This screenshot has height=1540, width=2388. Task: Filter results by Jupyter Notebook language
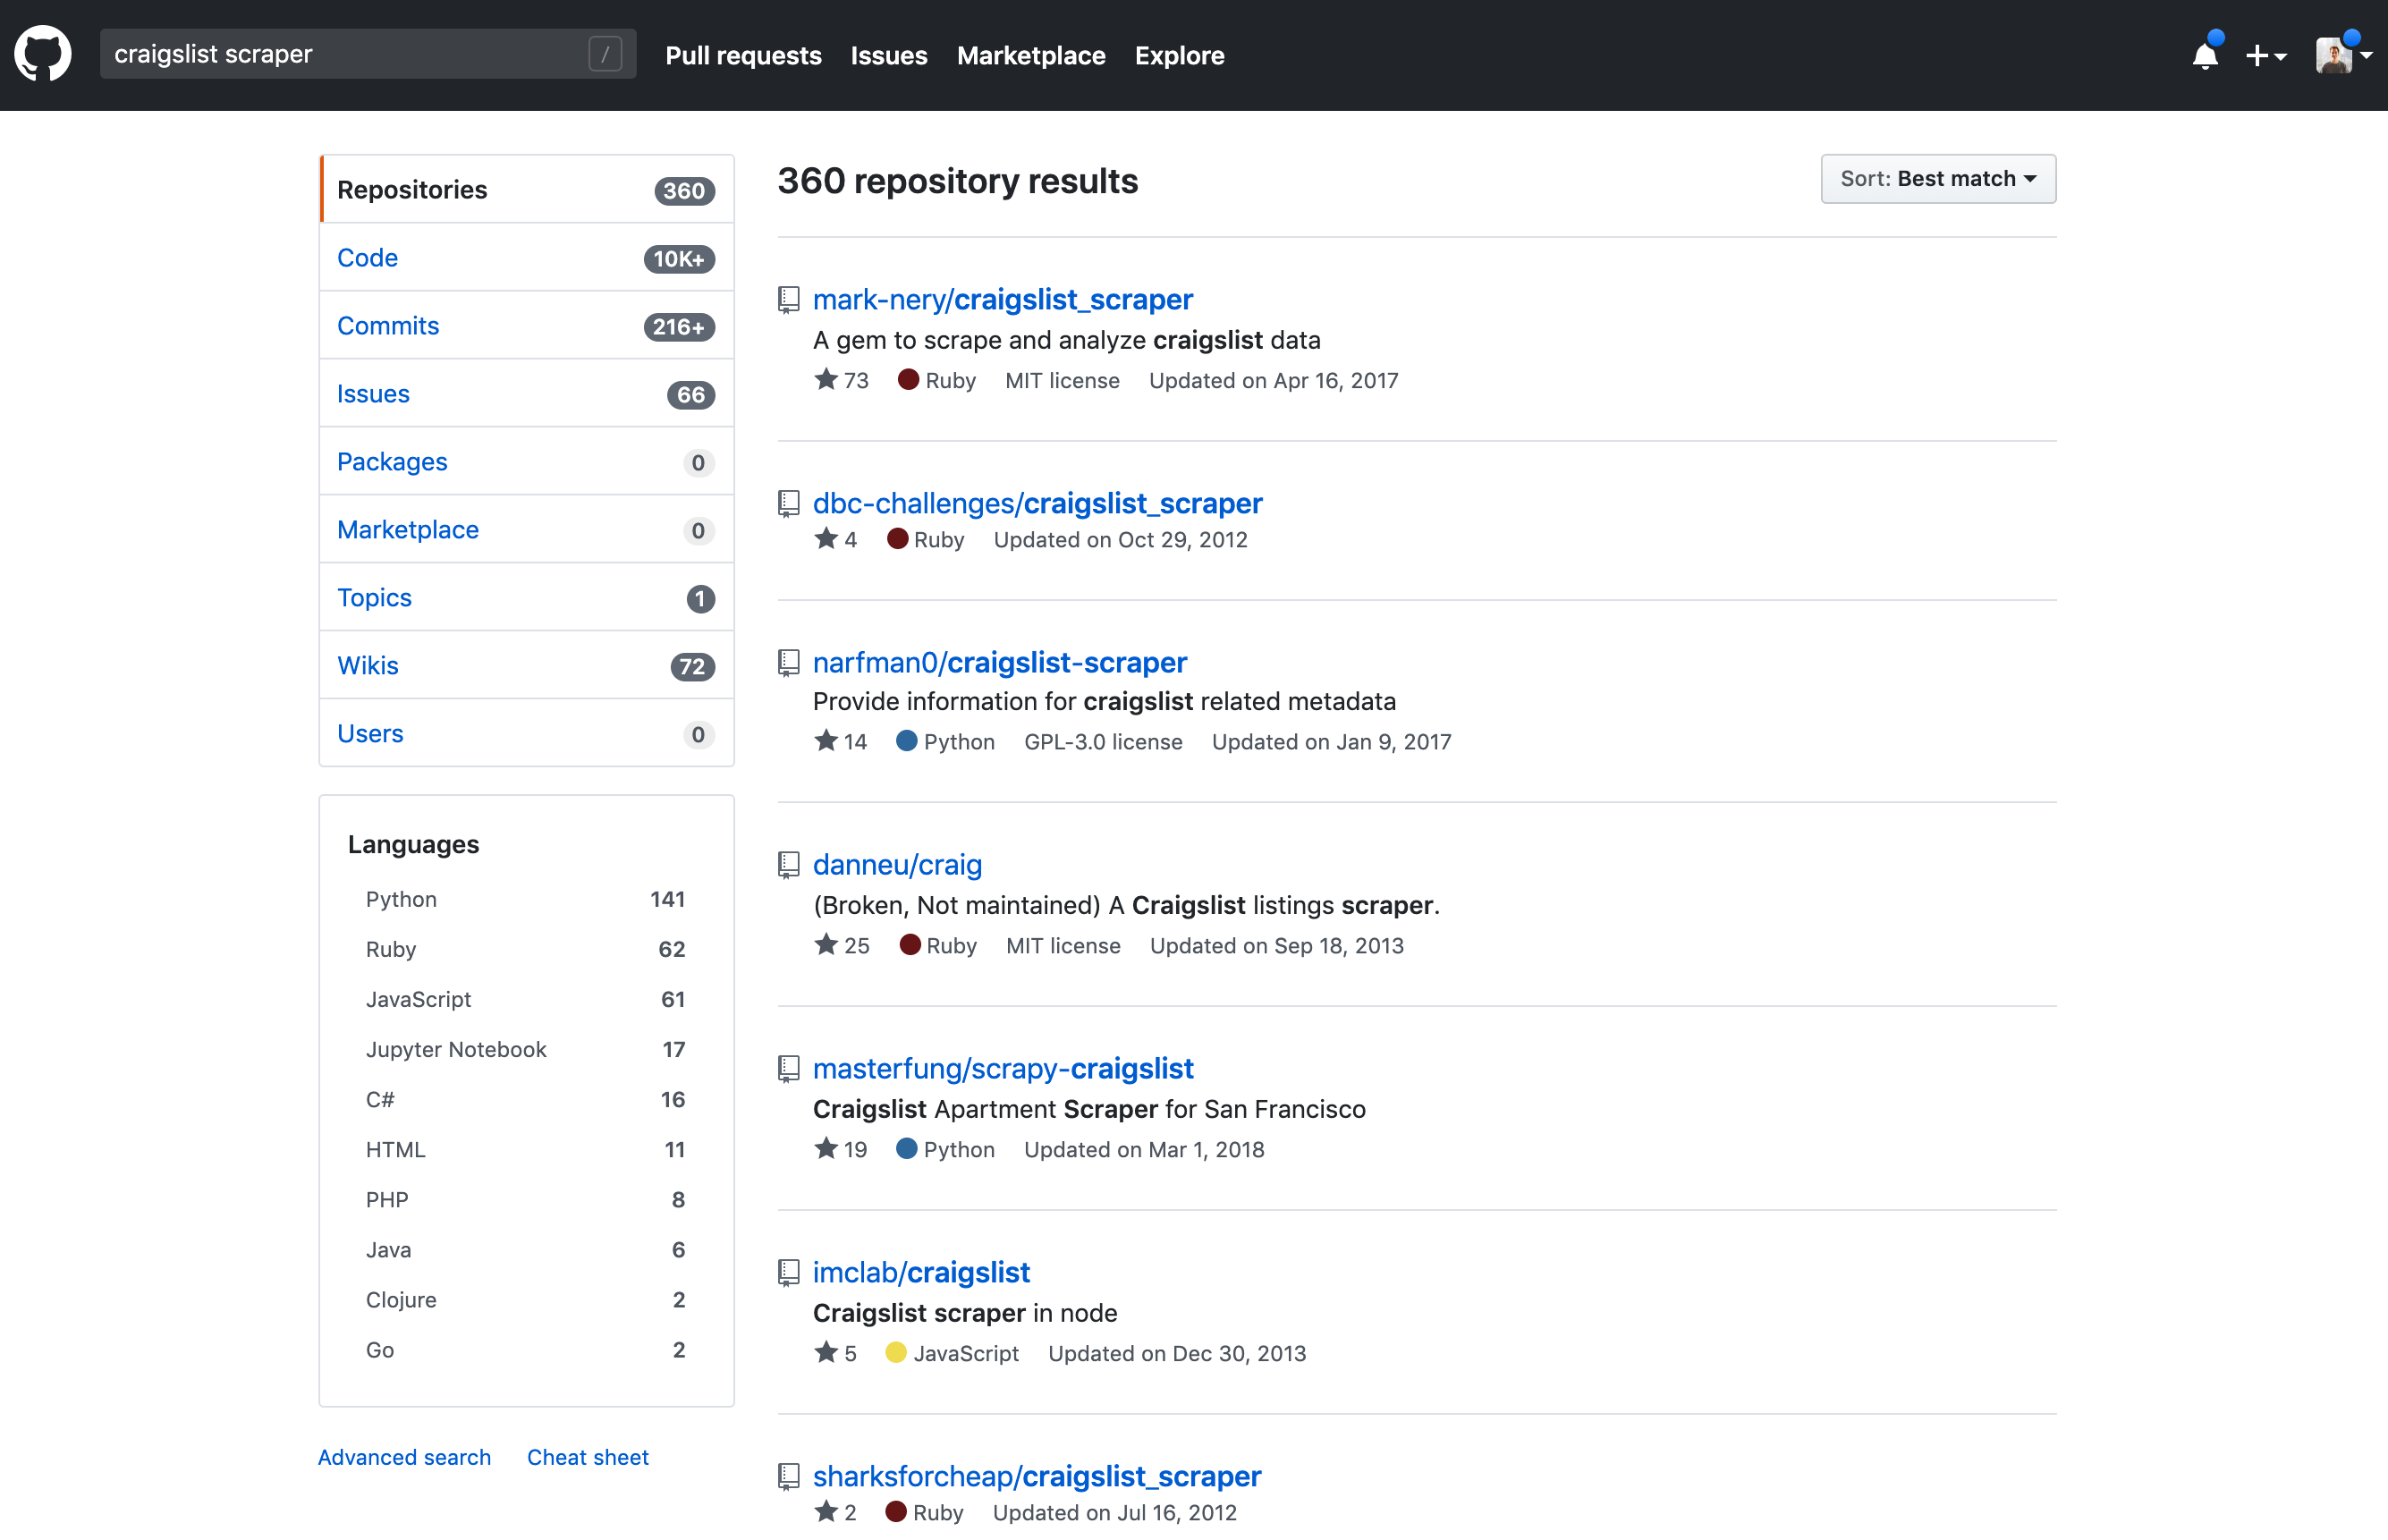(x=526, y=1049)
